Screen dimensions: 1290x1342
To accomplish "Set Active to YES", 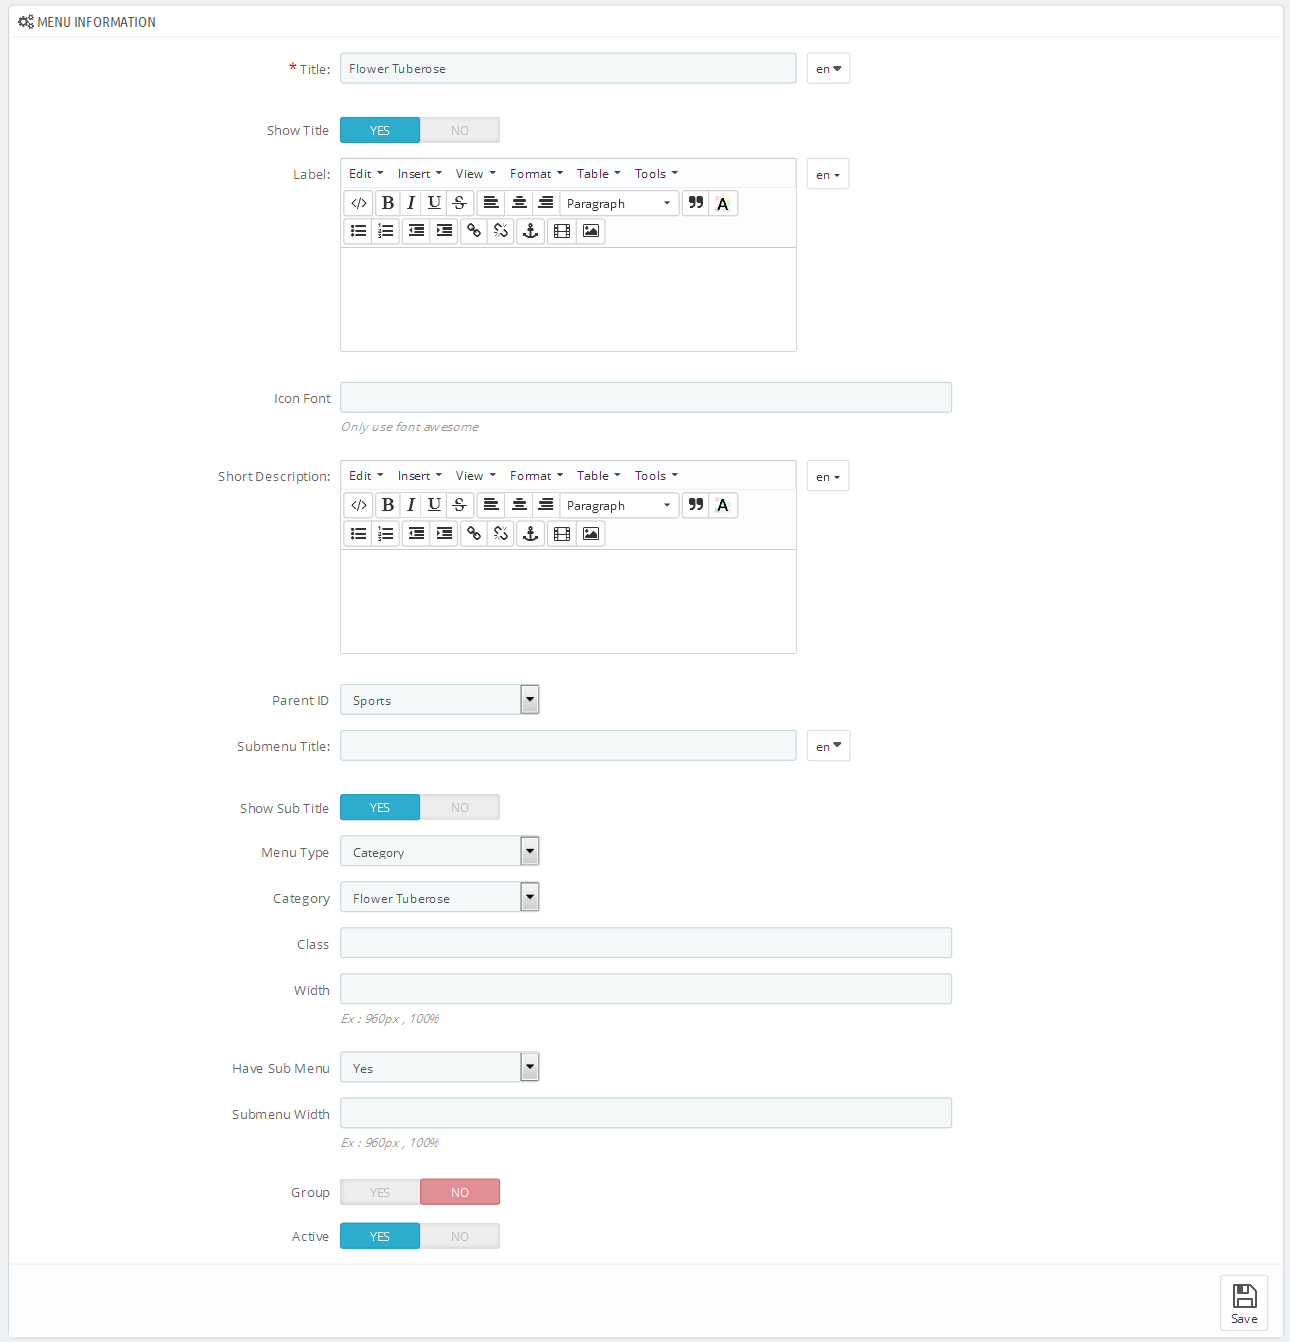I will tap(380, 1236).
